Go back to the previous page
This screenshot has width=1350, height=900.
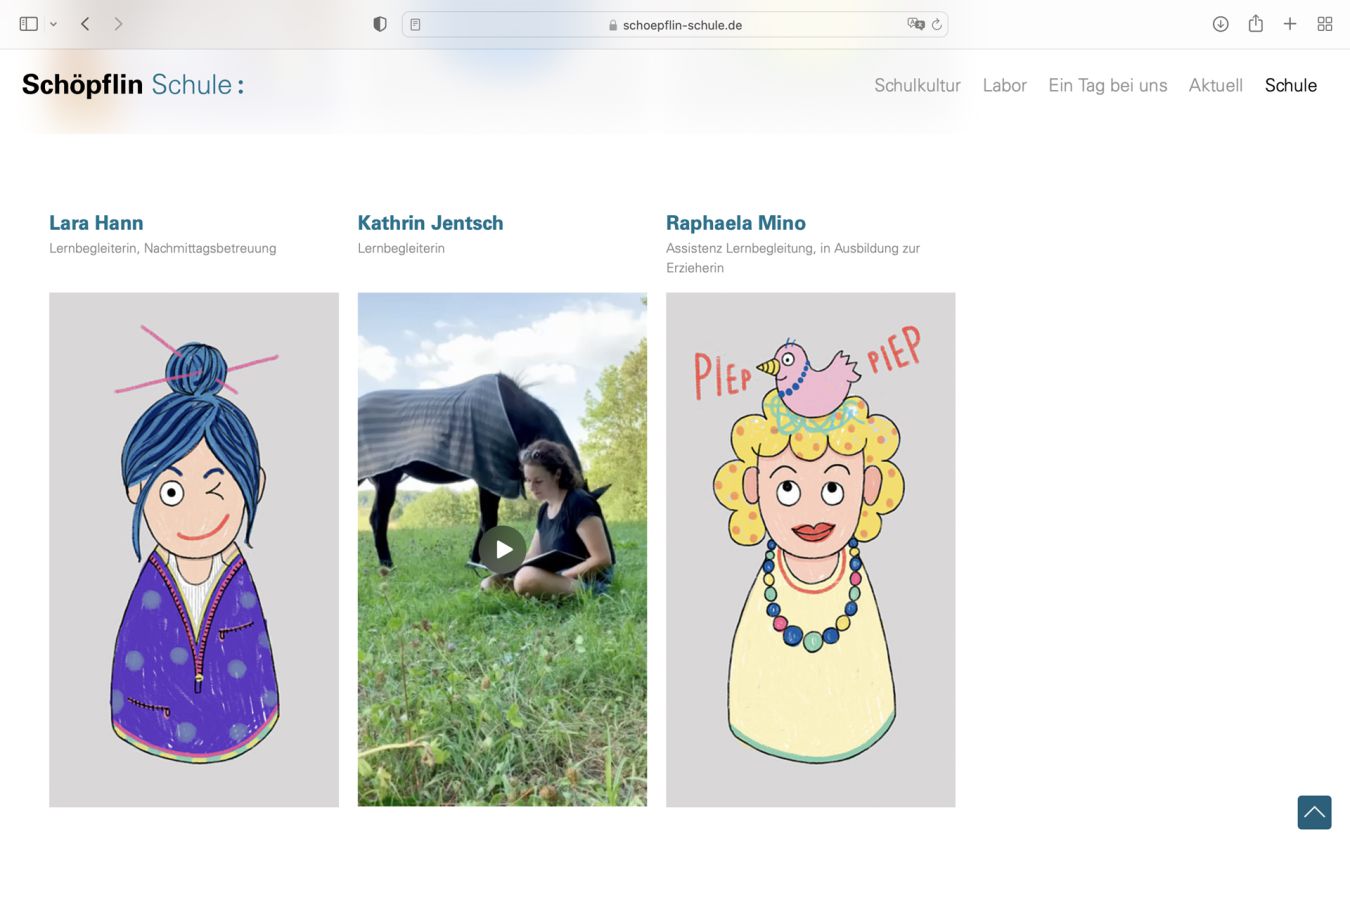[x=86, y=24]
